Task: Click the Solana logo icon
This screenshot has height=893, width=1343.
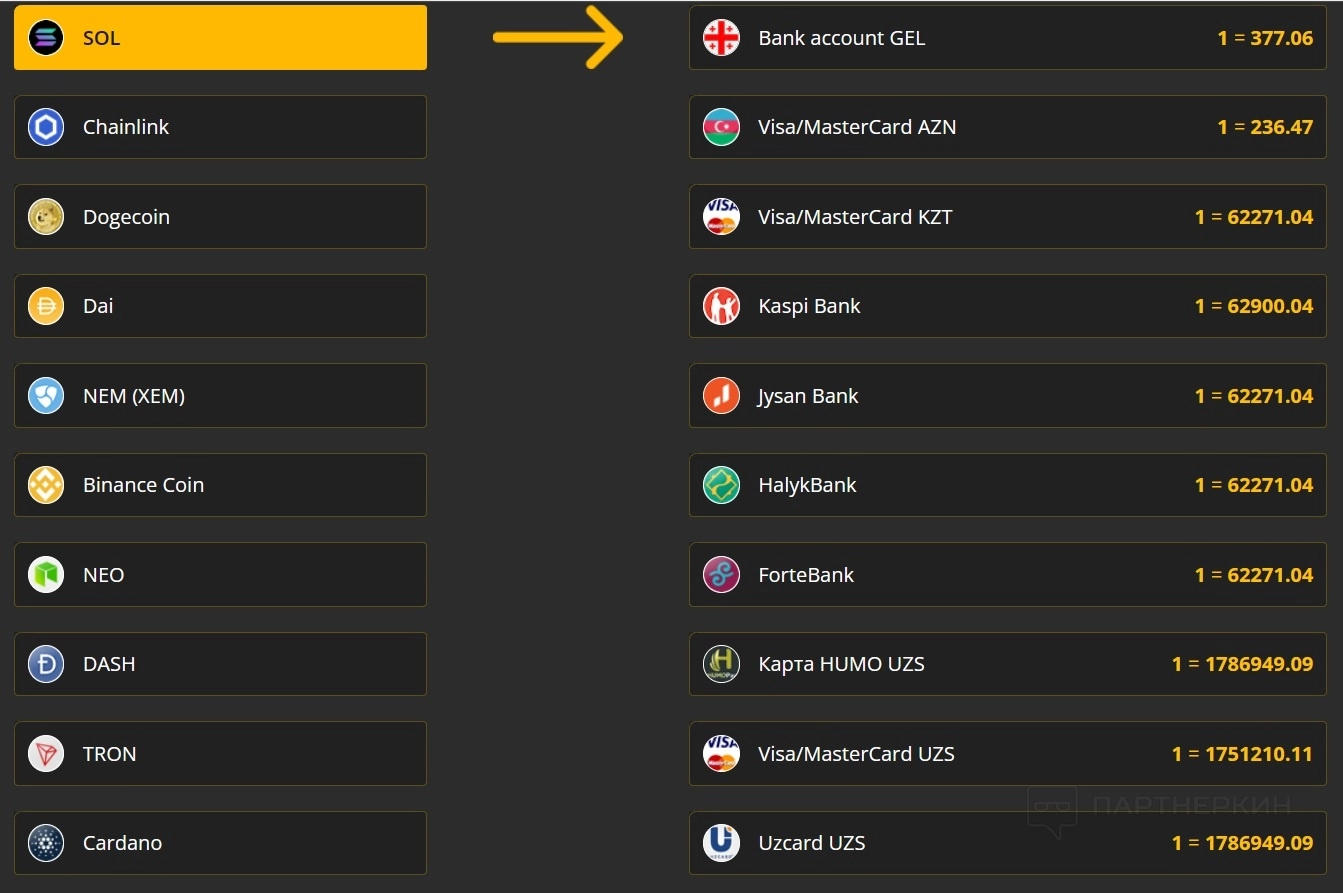Action: [46, 38]
